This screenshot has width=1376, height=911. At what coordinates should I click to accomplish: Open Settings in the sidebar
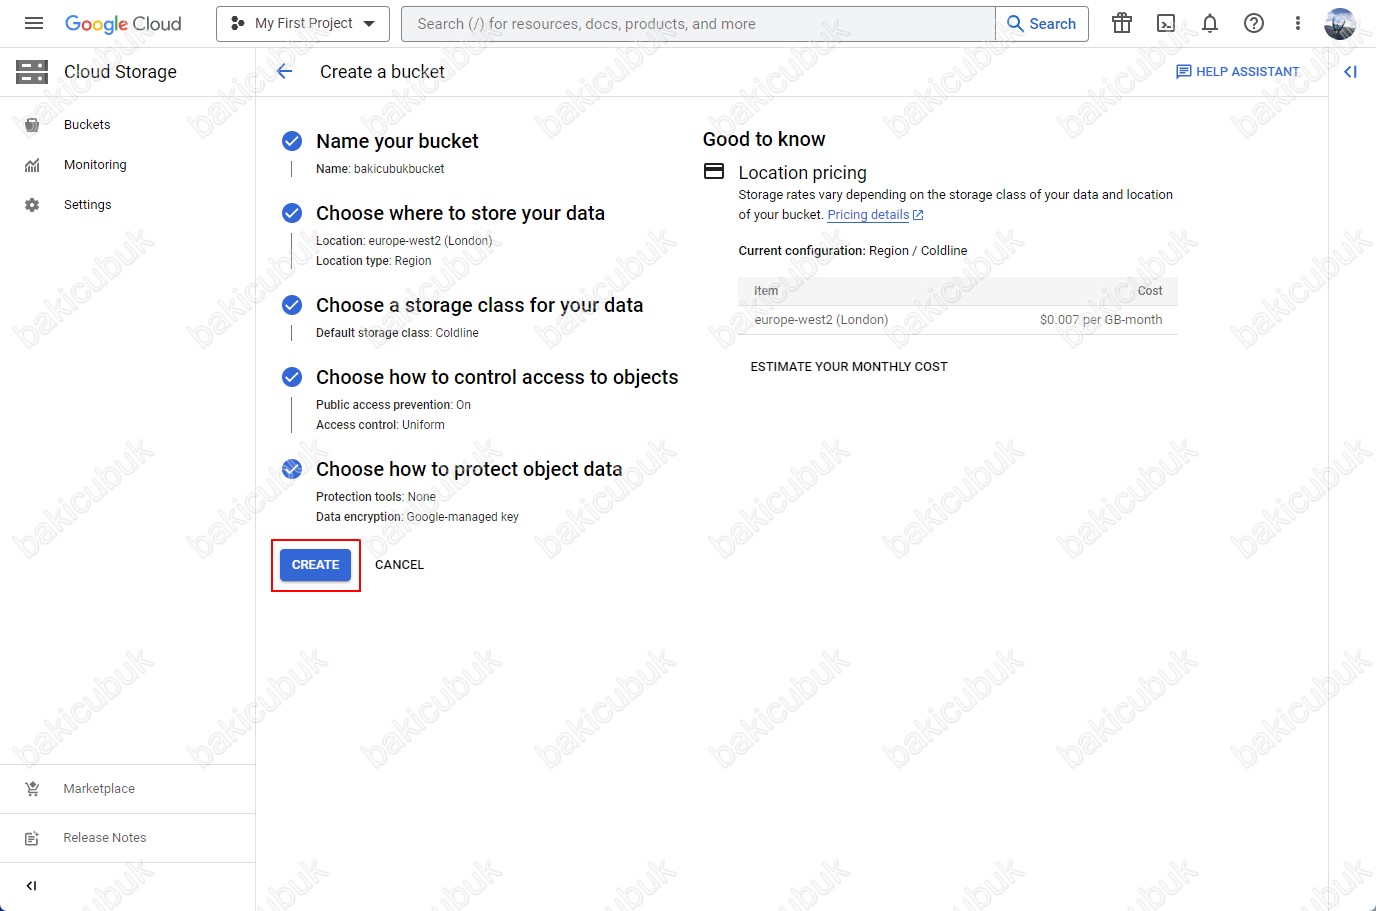(87, 205)
